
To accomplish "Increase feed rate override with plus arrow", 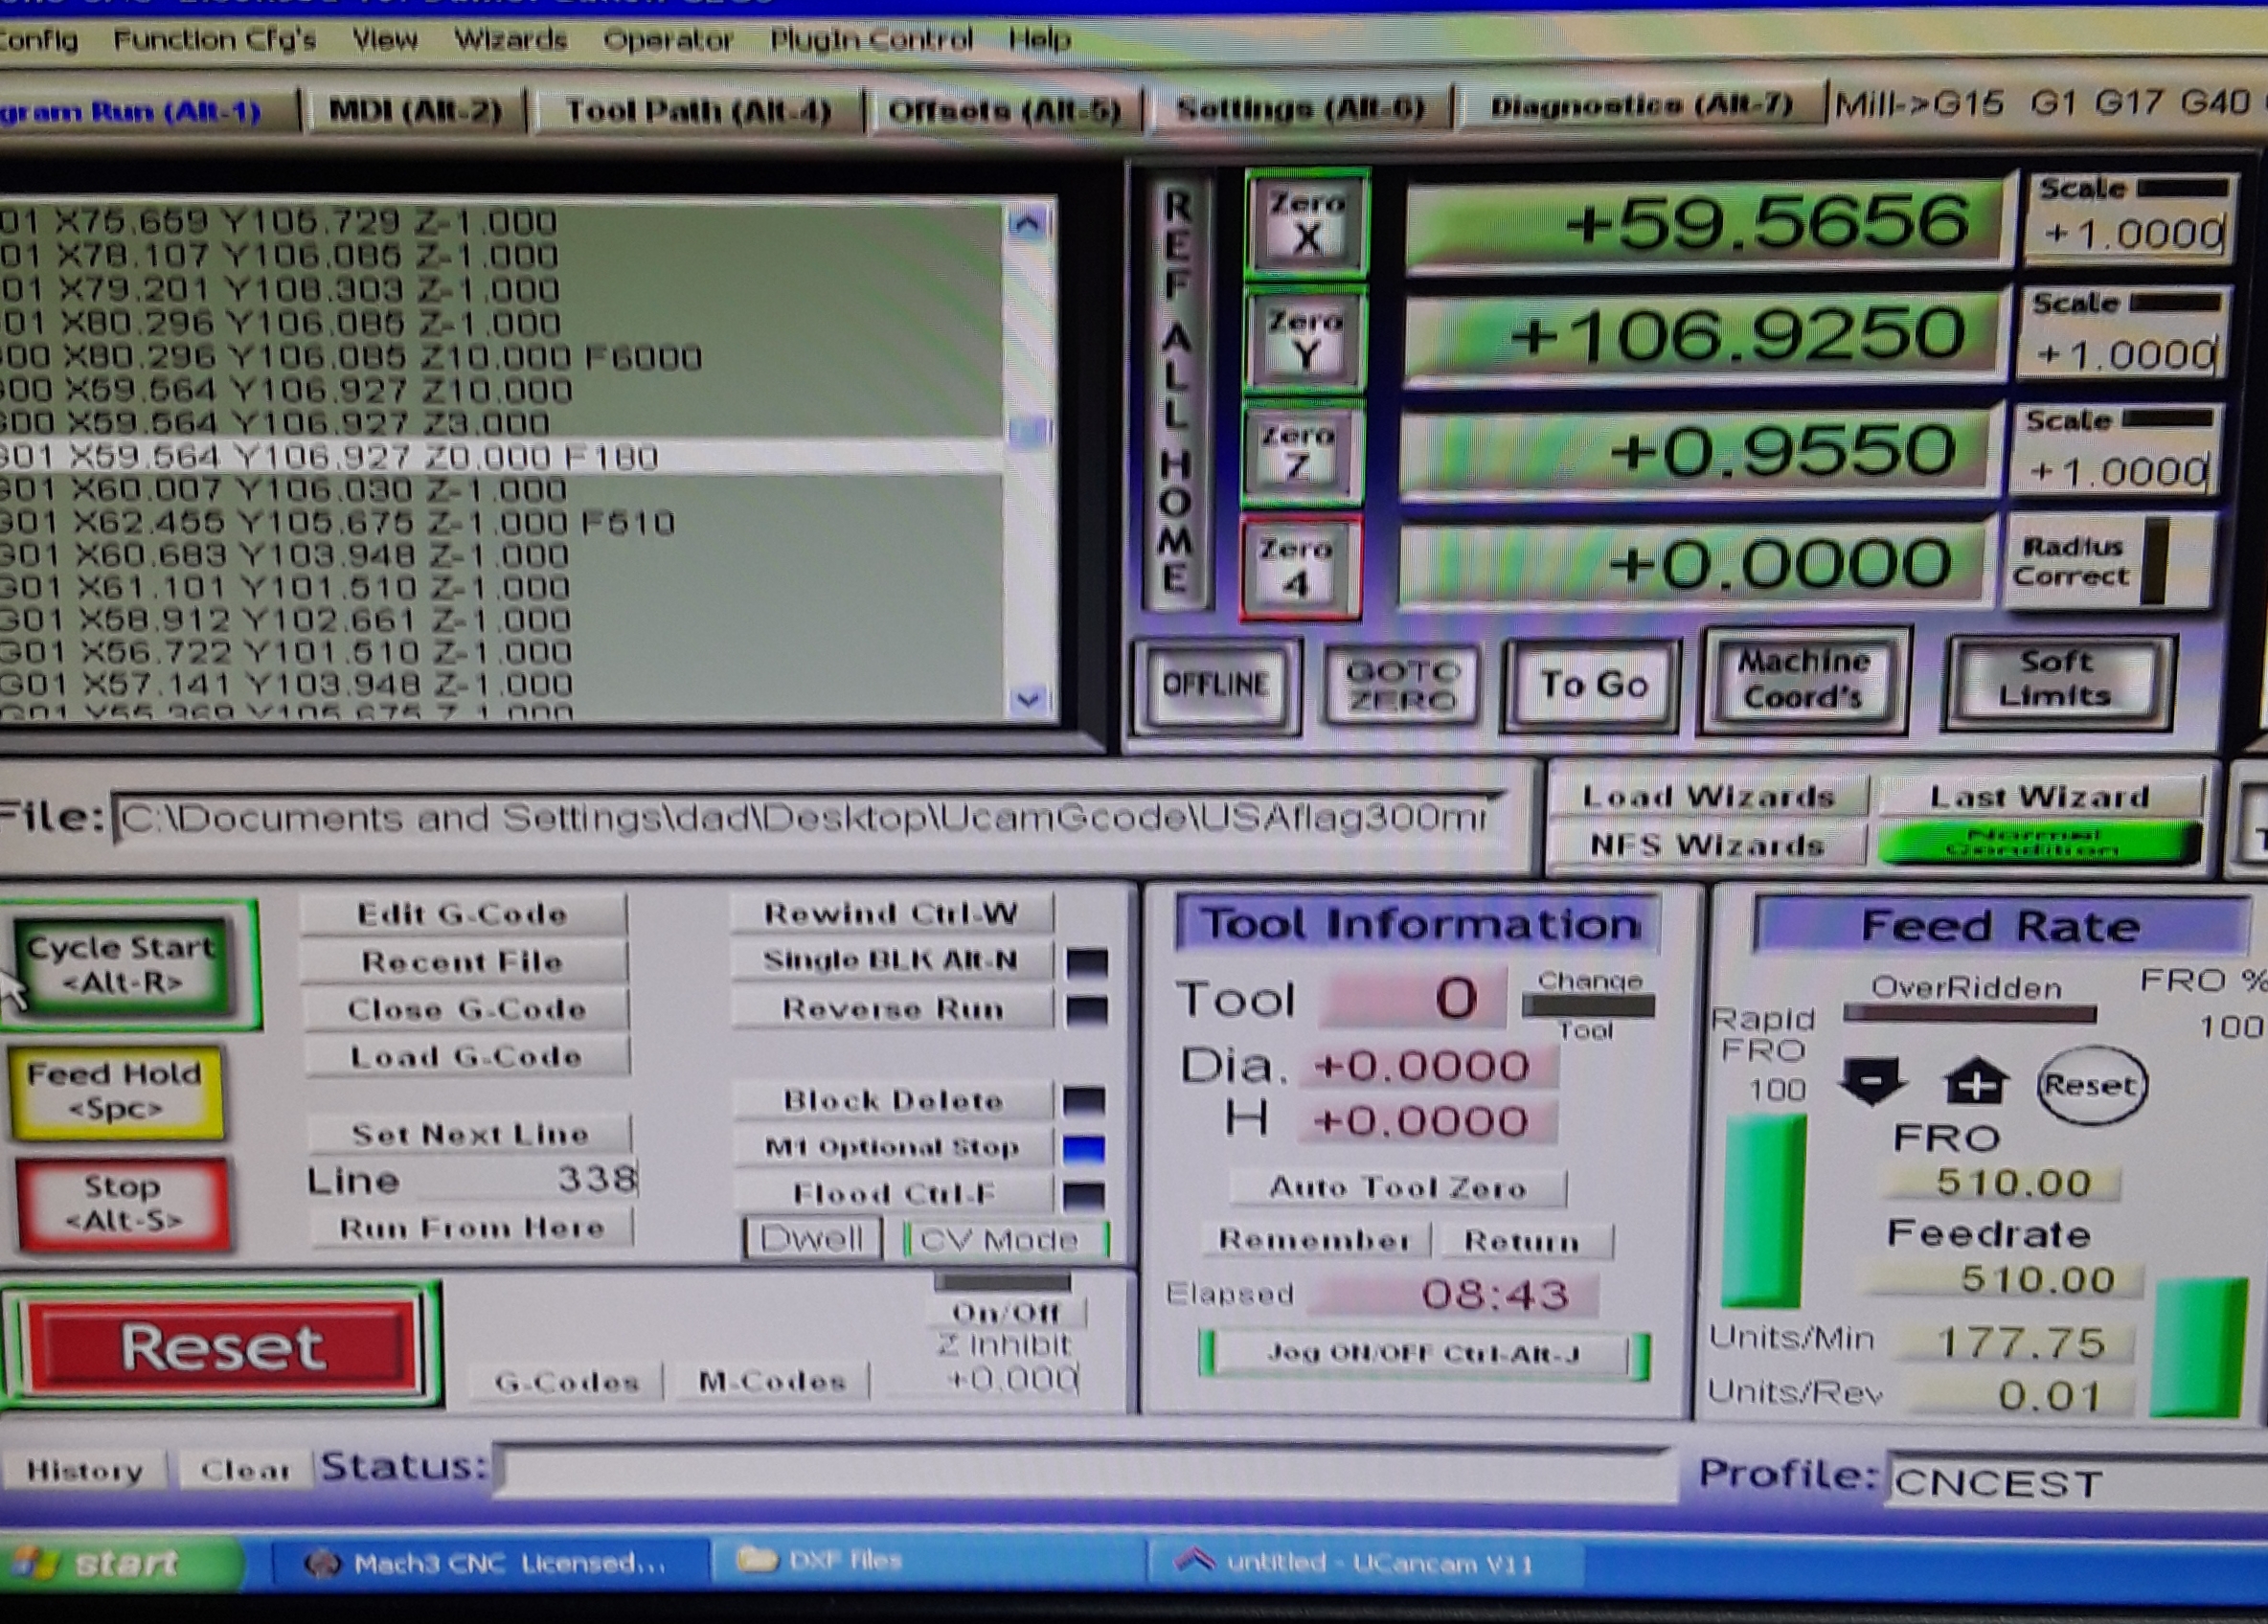I will pos(1975,1082).
